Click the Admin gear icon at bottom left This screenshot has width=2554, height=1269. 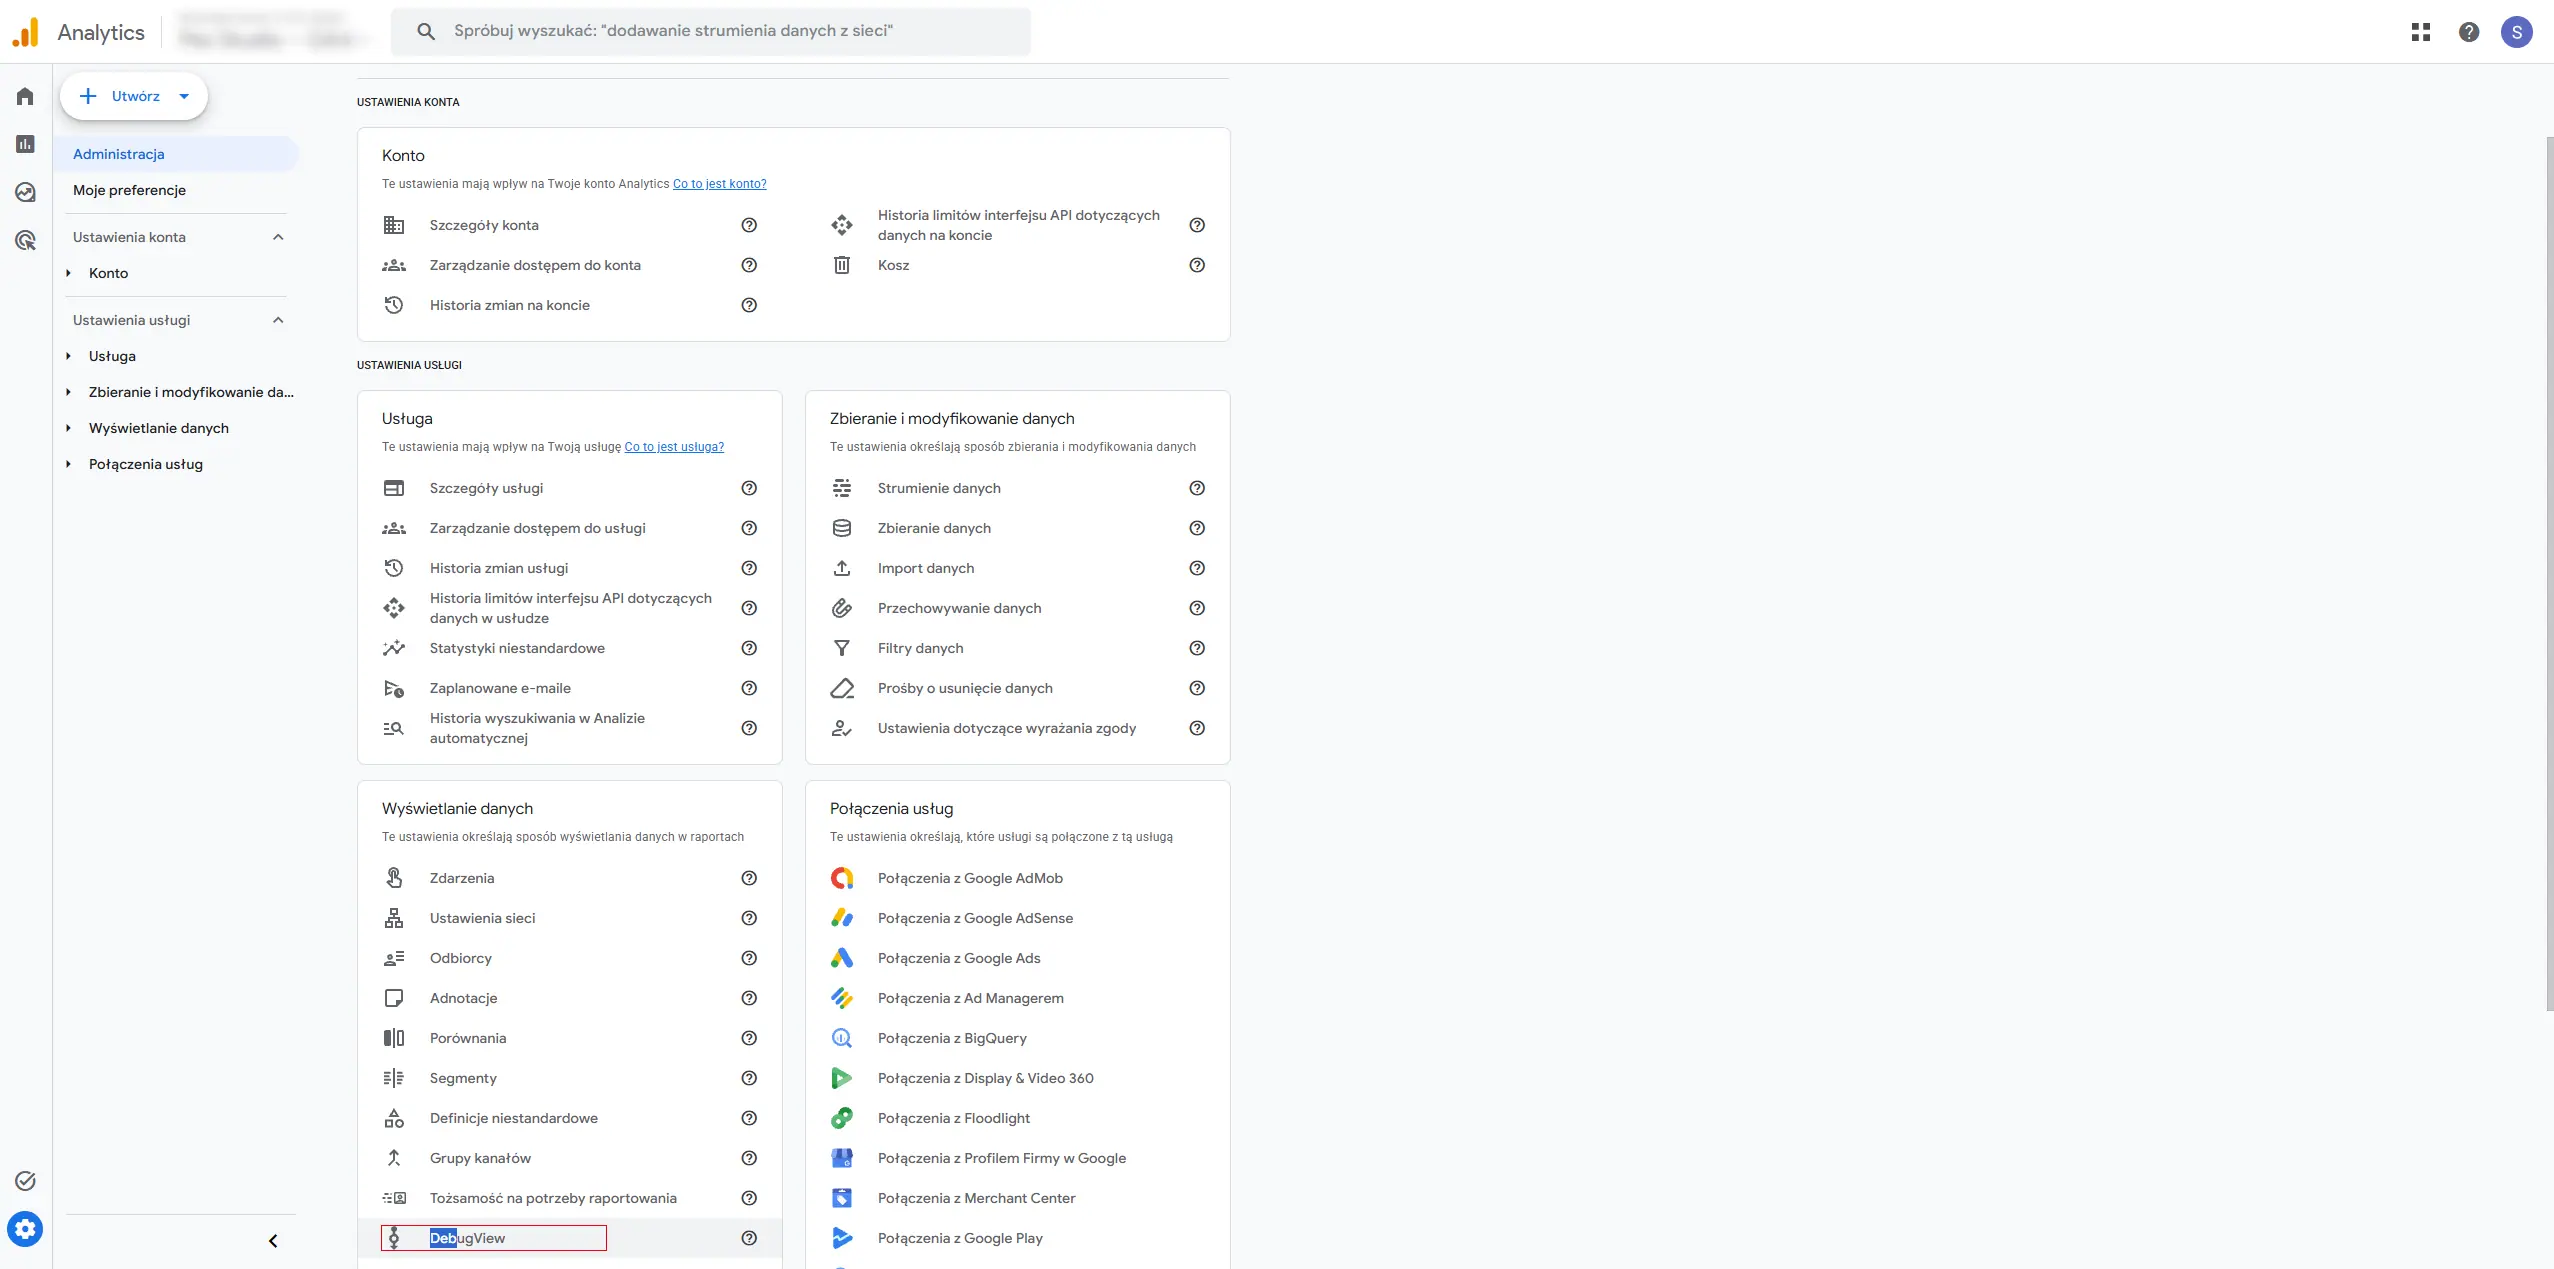coord(25,1229)
